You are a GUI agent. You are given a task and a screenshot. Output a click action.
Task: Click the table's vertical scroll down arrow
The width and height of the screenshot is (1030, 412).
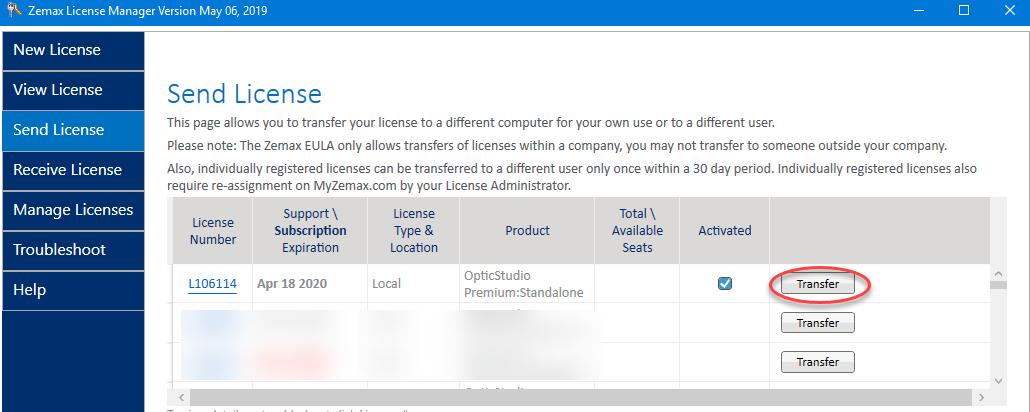(x=998, y=380)
